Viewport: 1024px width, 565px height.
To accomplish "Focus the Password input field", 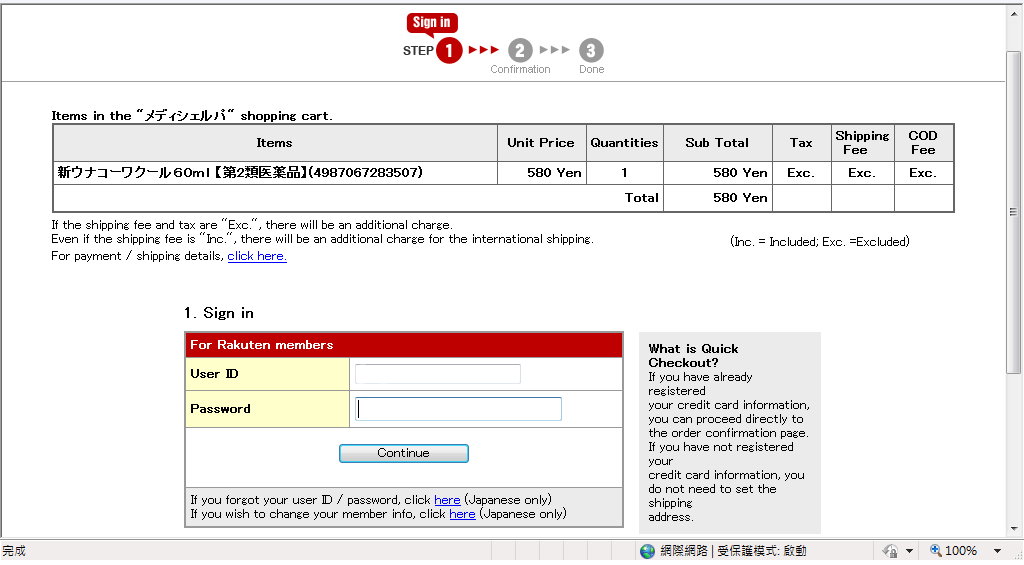I will tap(458, 409).
